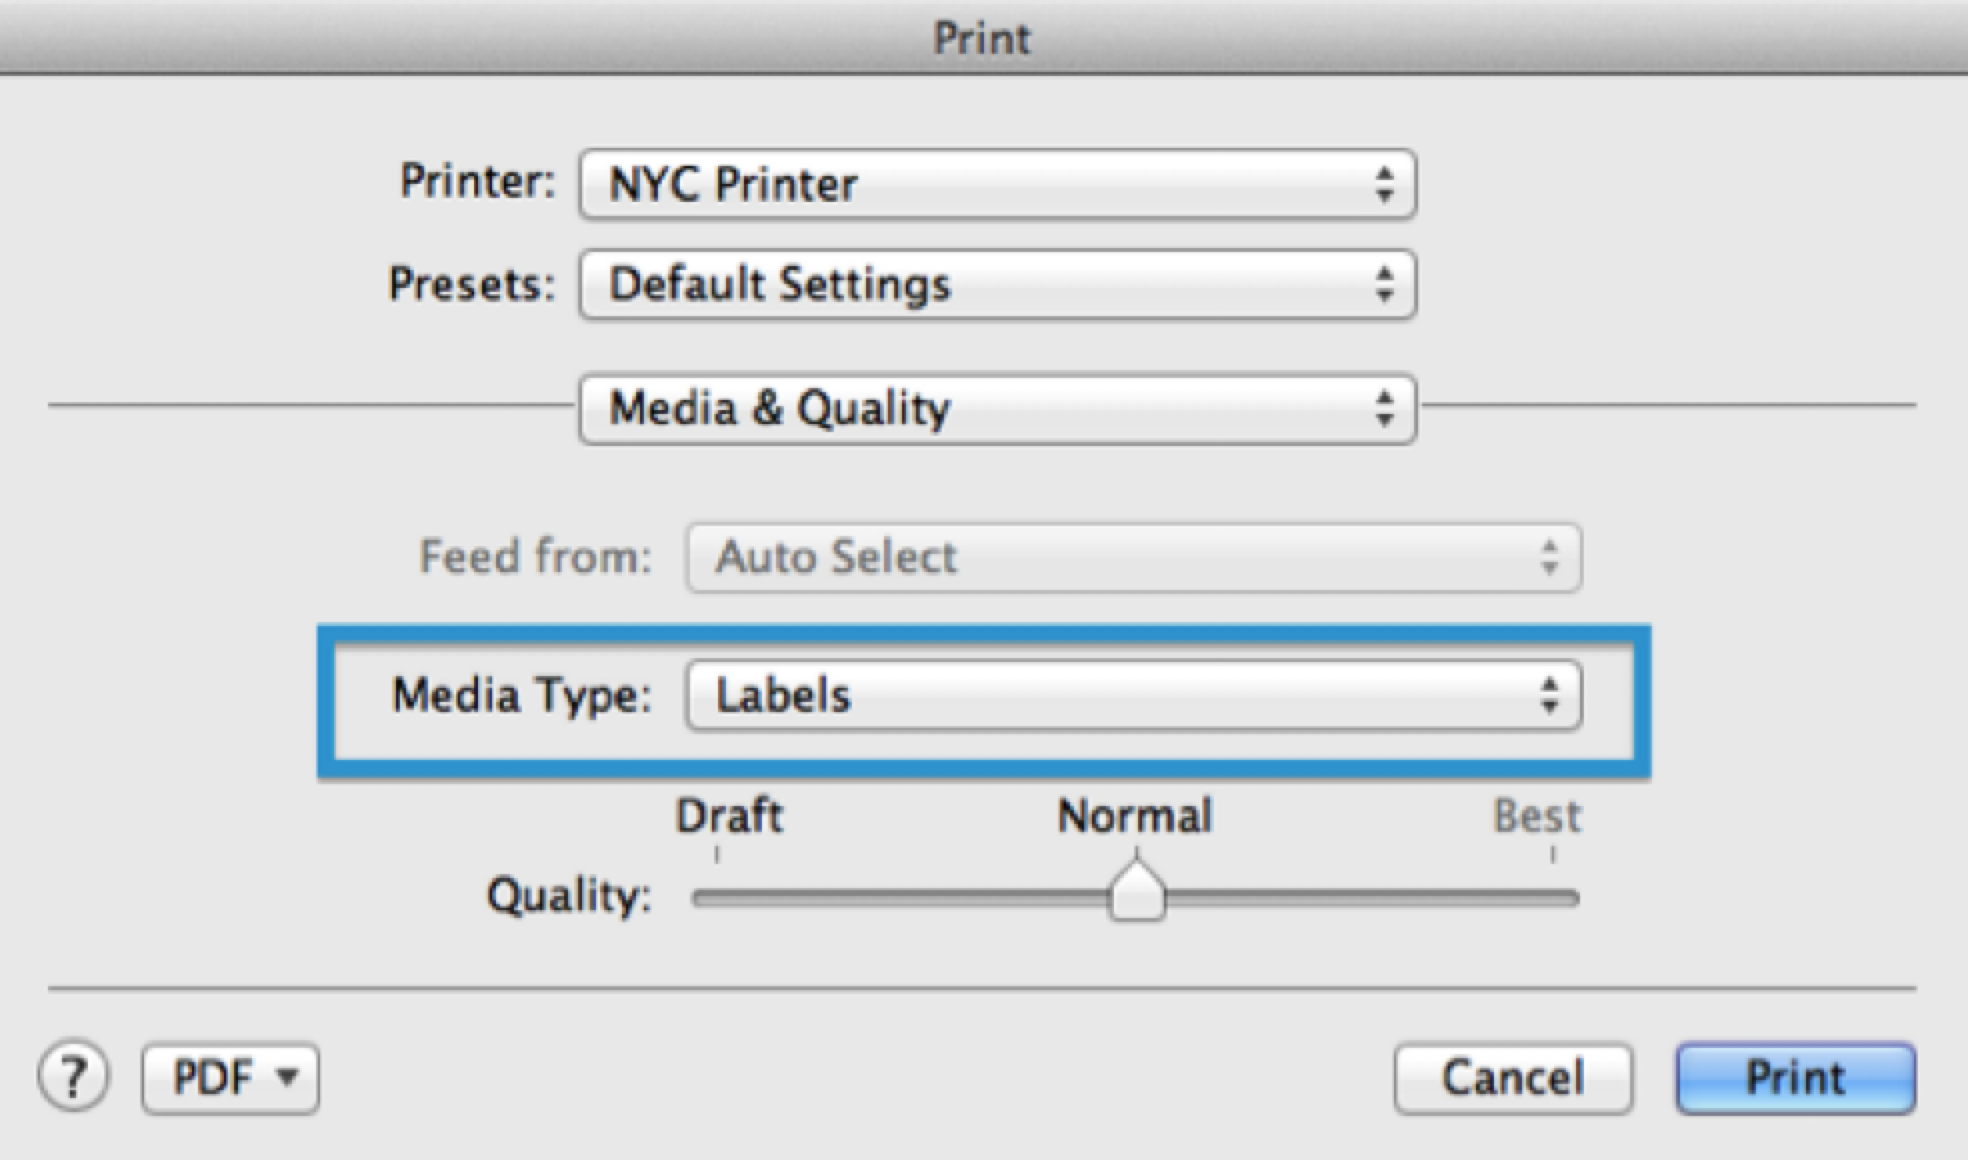Click the arrows on the Media Type popup
The height and width of the screenshot is (1160, 1968).
[x=1549, y=696]
